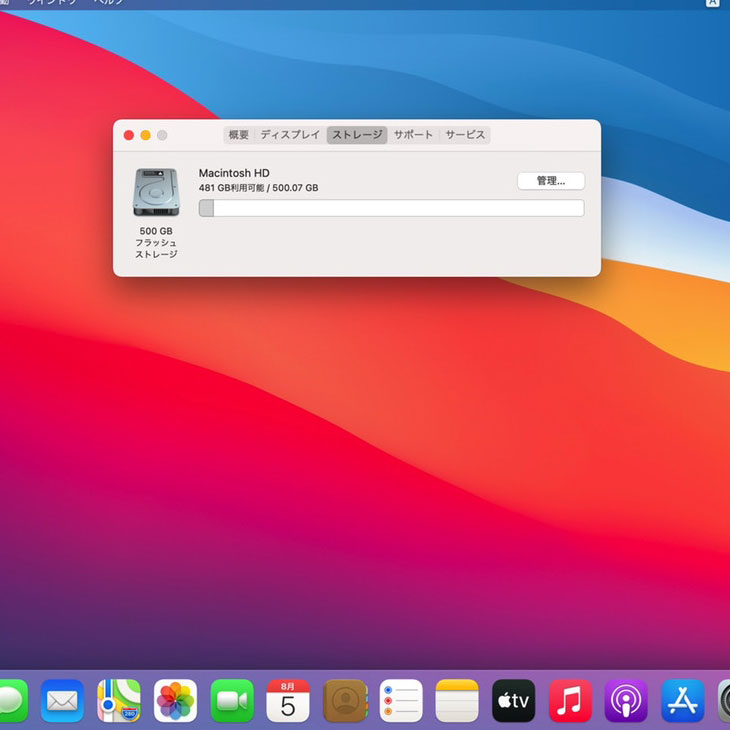This screenshot has height=730, width=730.
Task: Open the サポート tab
Action: point(413,135)
